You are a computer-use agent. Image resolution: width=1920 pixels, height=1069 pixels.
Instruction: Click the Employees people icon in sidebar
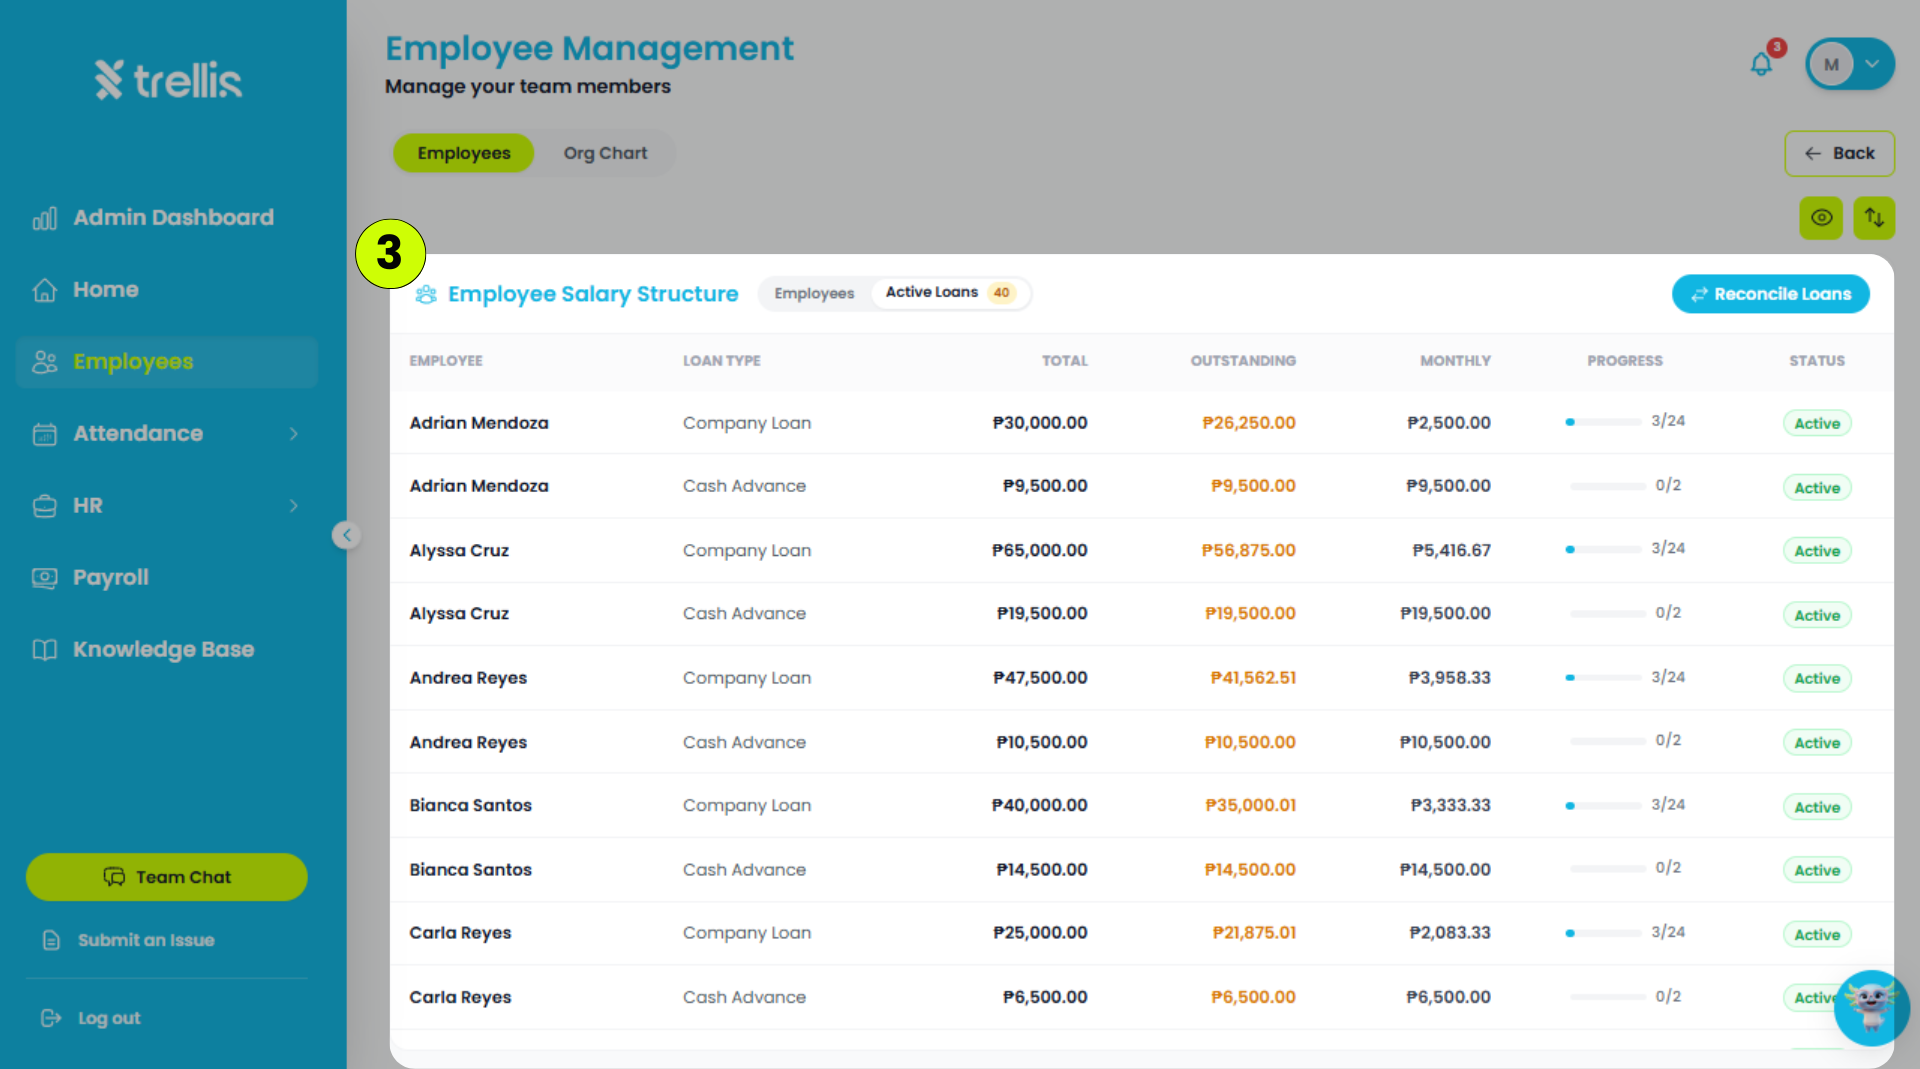(x=45, y=362)
